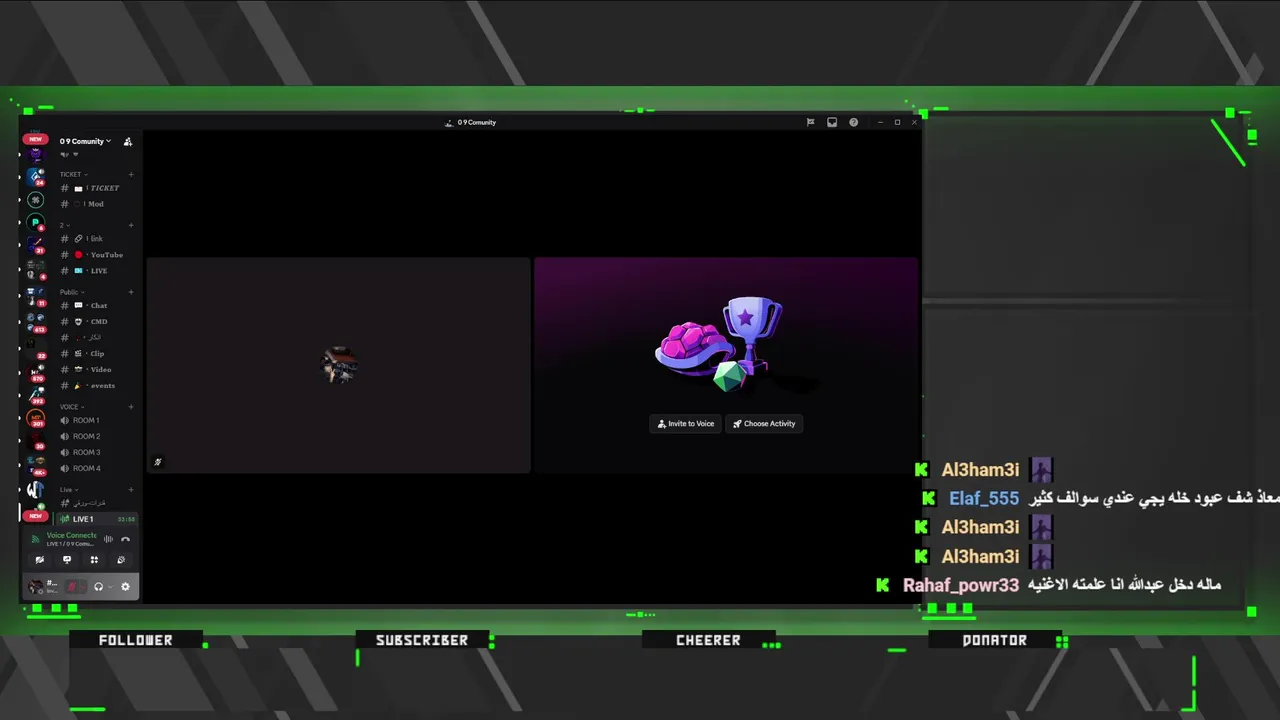Viewport: 1280px width, 720px height.
Task: Add a channel to Public category
Action: tap(131, 292)
